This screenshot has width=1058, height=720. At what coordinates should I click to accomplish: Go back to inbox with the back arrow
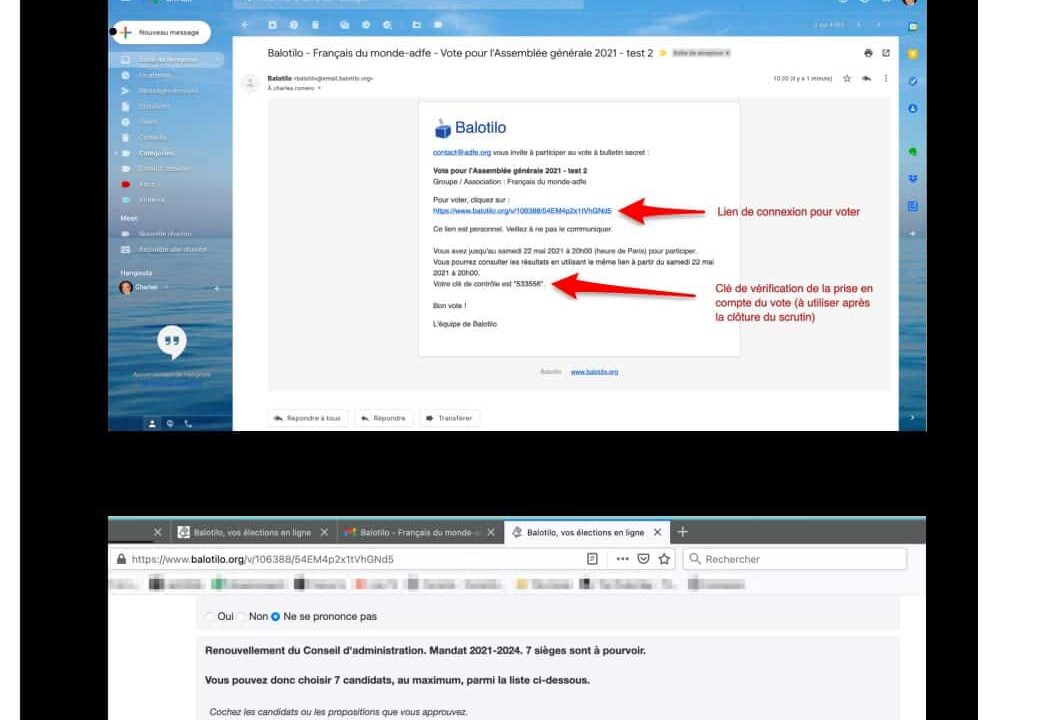(x=246, y=24)
